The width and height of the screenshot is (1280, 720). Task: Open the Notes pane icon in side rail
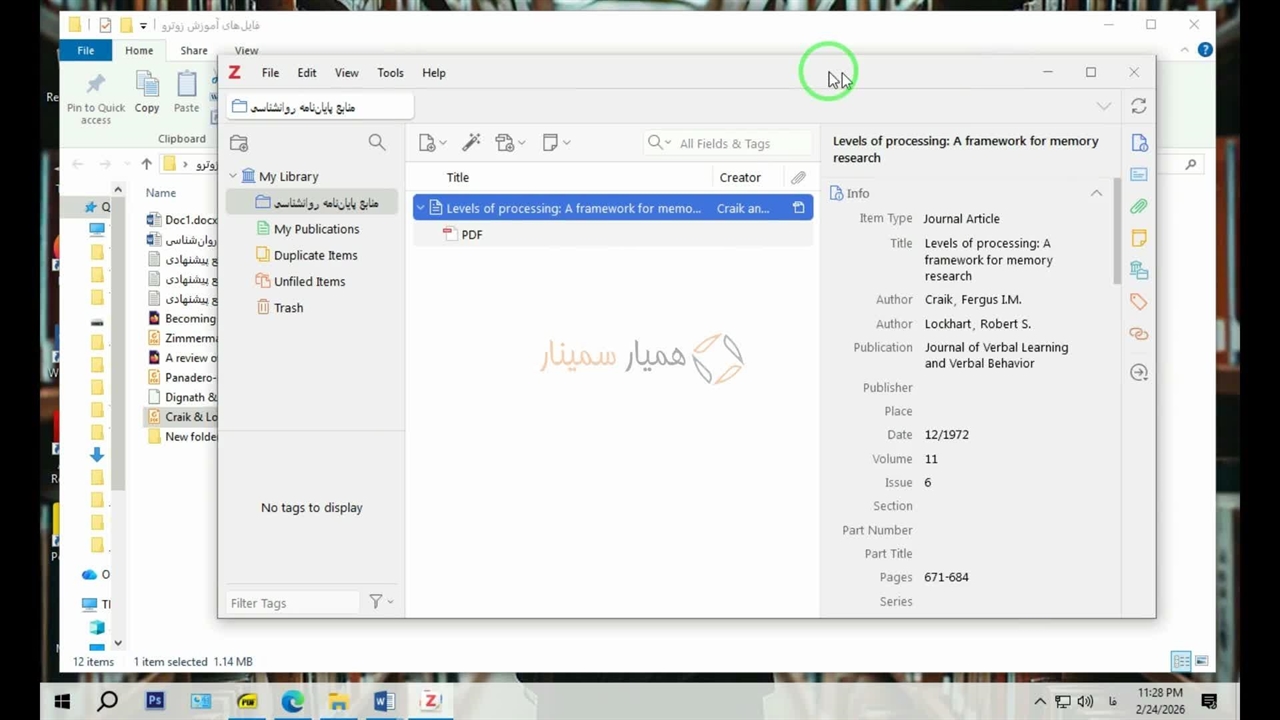(1138, 238)
